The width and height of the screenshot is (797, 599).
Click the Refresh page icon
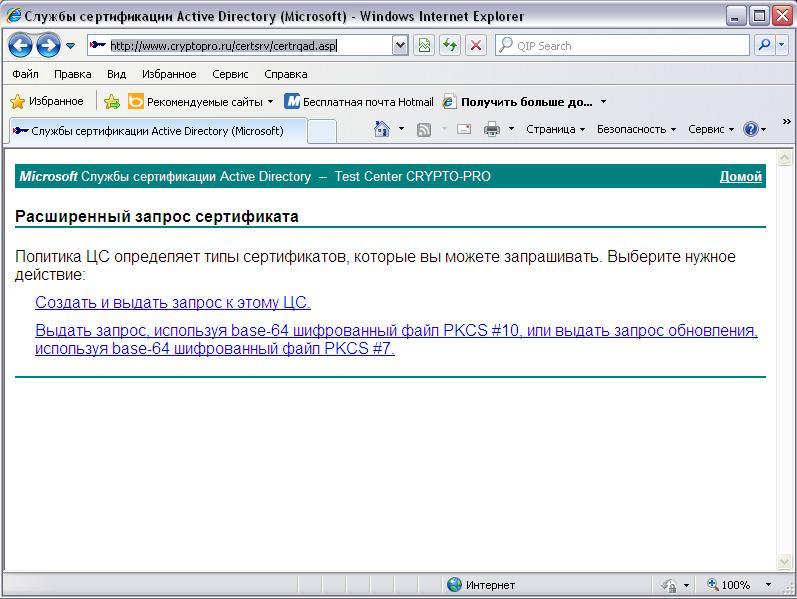pos(450,45)
